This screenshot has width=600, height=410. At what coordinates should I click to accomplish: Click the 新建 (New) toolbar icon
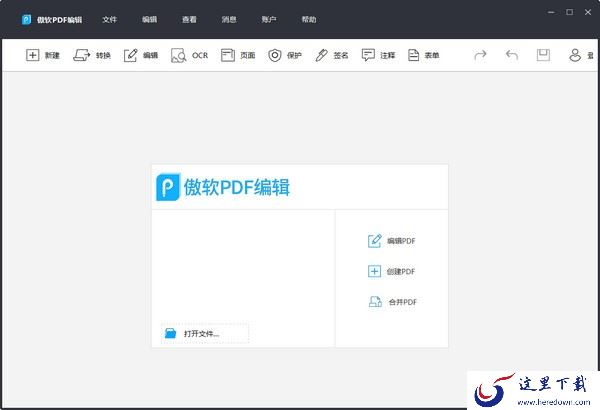tap(33, 55)
